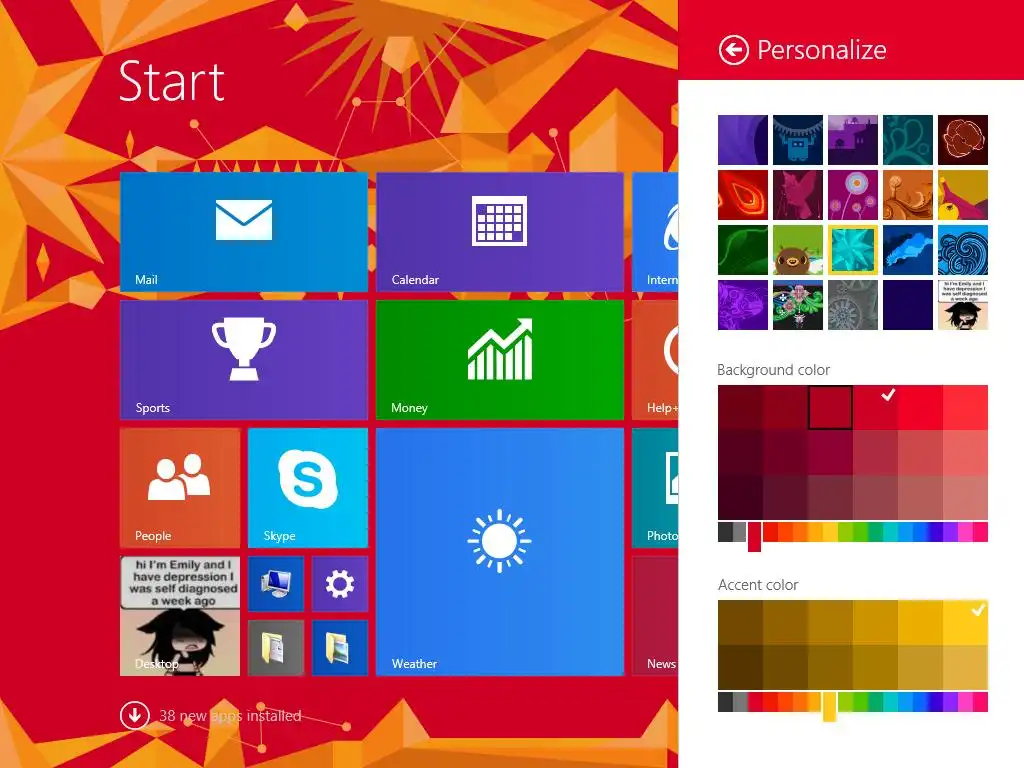Open the Help+Tips tile

[x=655, y=360]
